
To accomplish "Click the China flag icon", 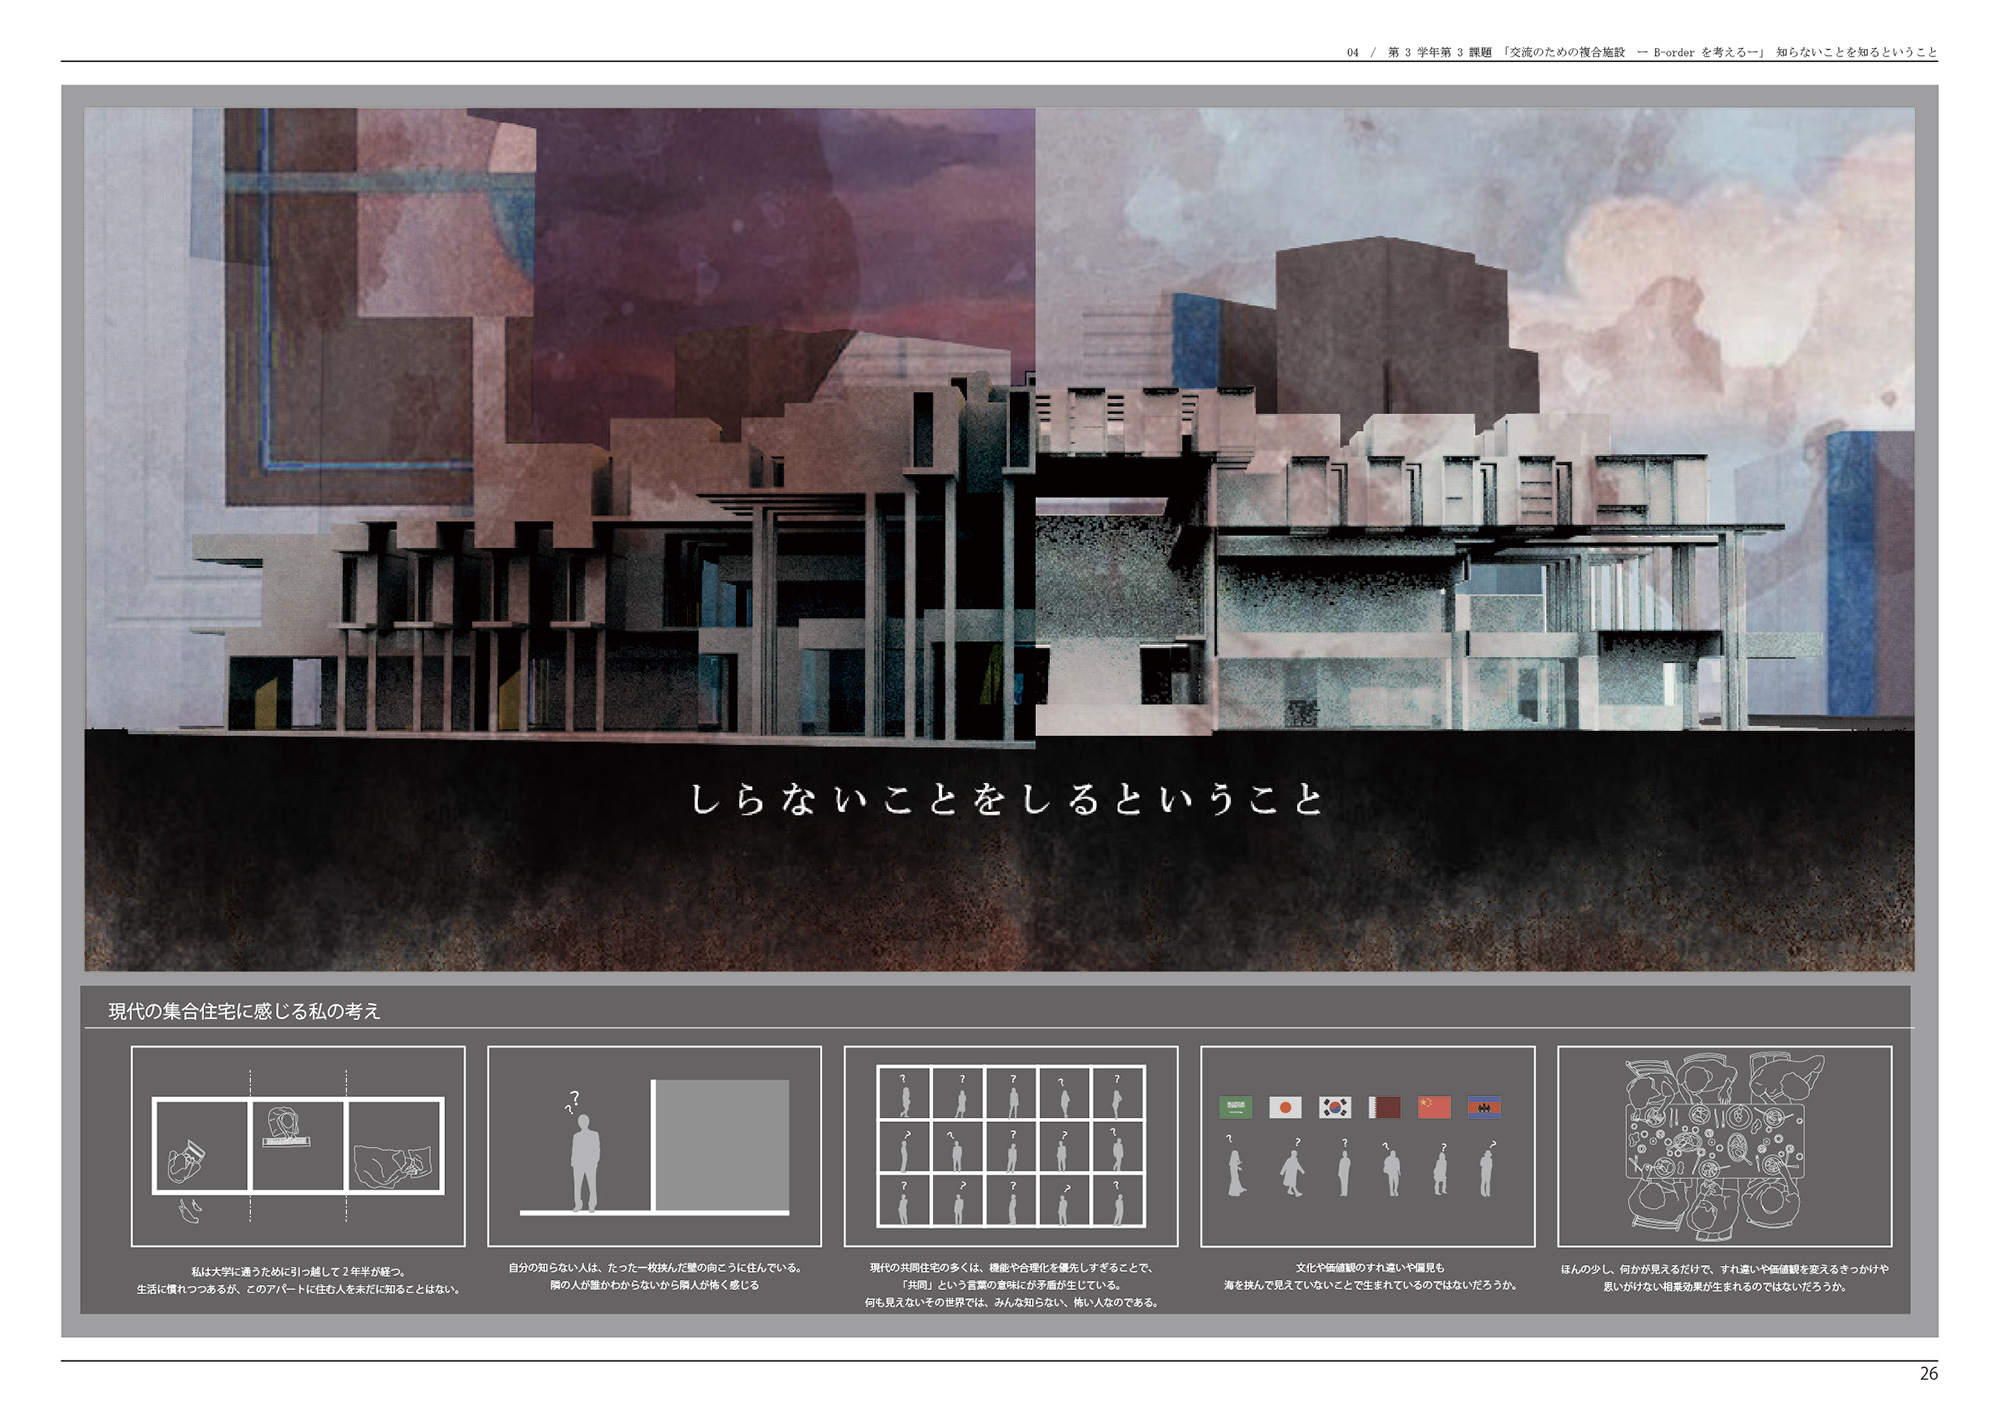I will click(1434, 1107).
